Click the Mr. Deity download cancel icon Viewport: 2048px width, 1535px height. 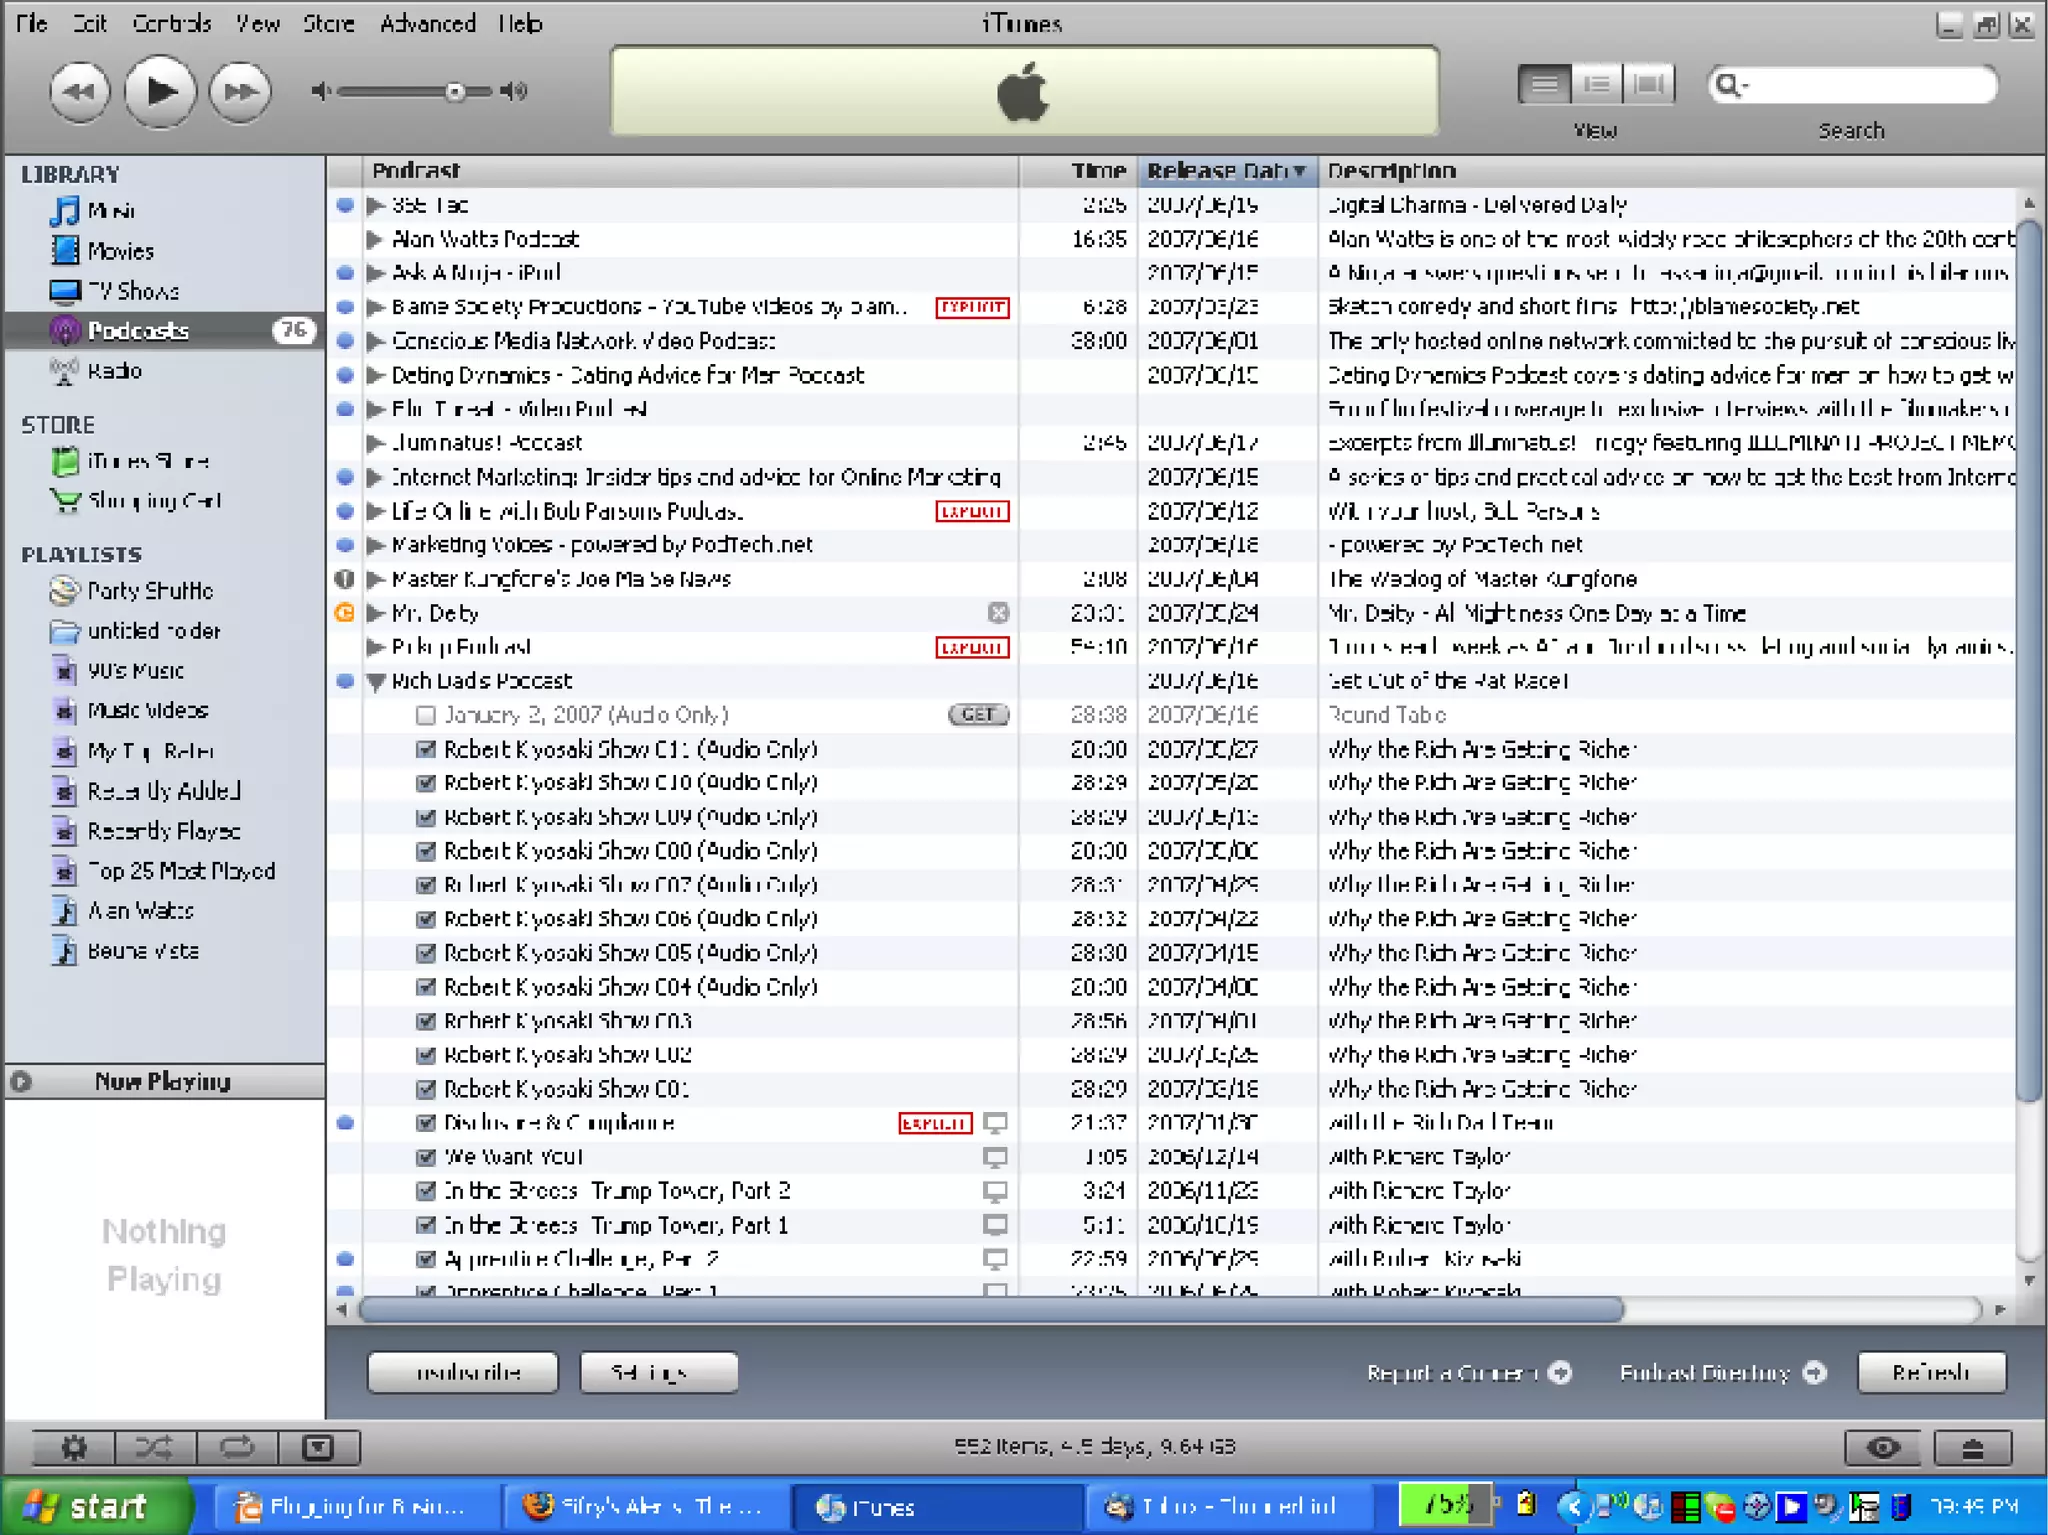(x=997, y=612)
